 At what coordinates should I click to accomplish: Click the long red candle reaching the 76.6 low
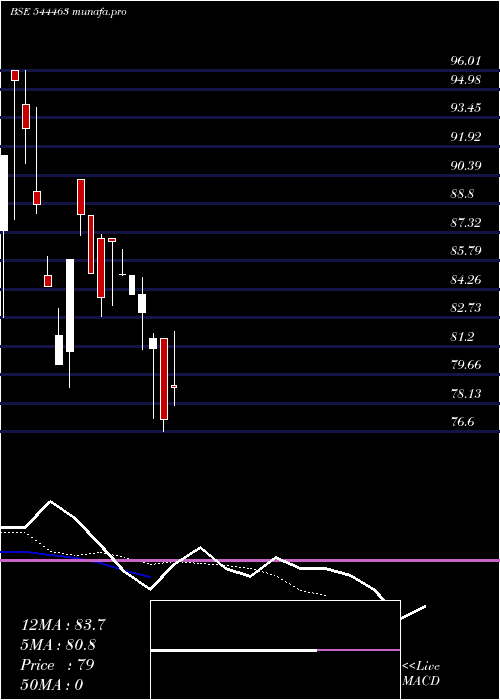pos(164,379)
